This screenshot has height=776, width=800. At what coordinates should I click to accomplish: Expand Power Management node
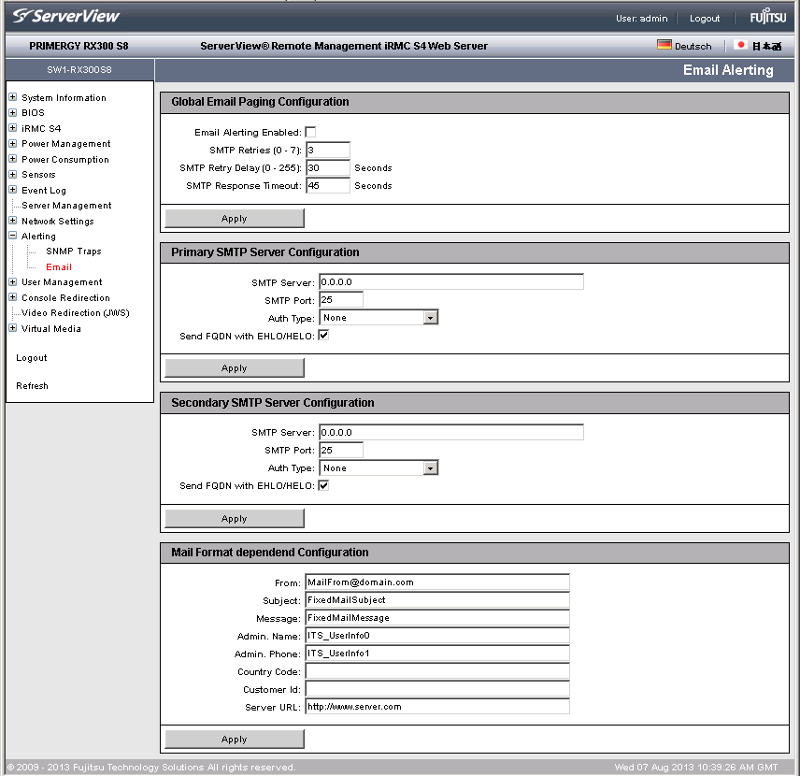click(x=13, y=143)
